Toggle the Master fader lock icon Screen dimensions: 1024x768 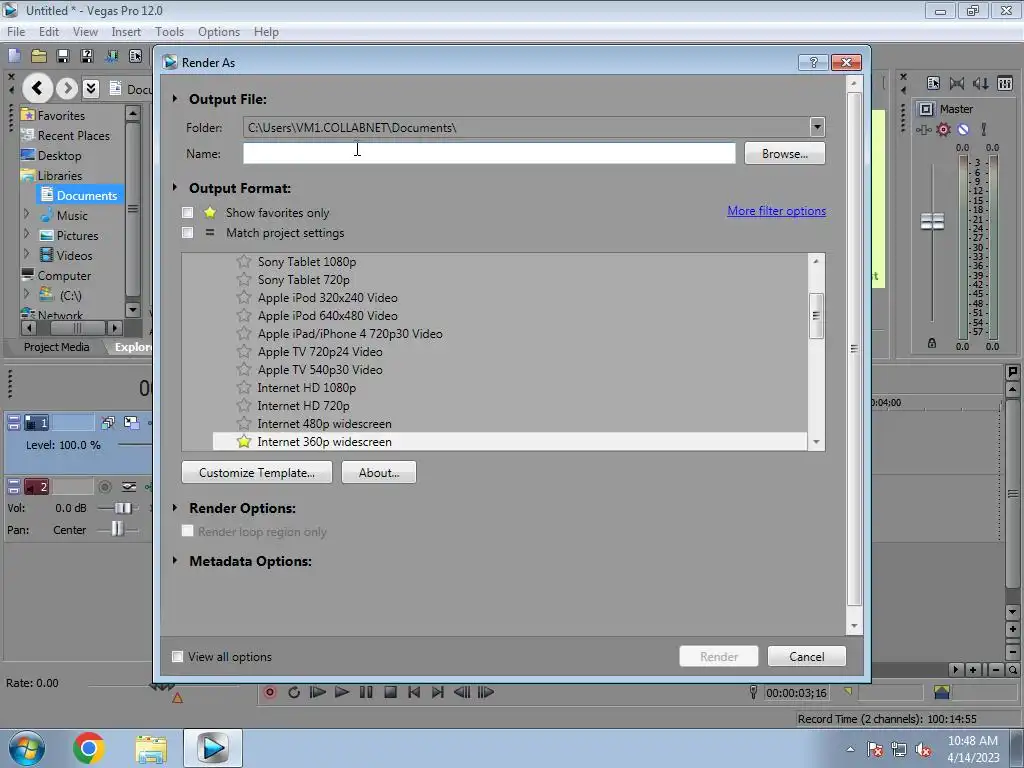coord(932,343)
